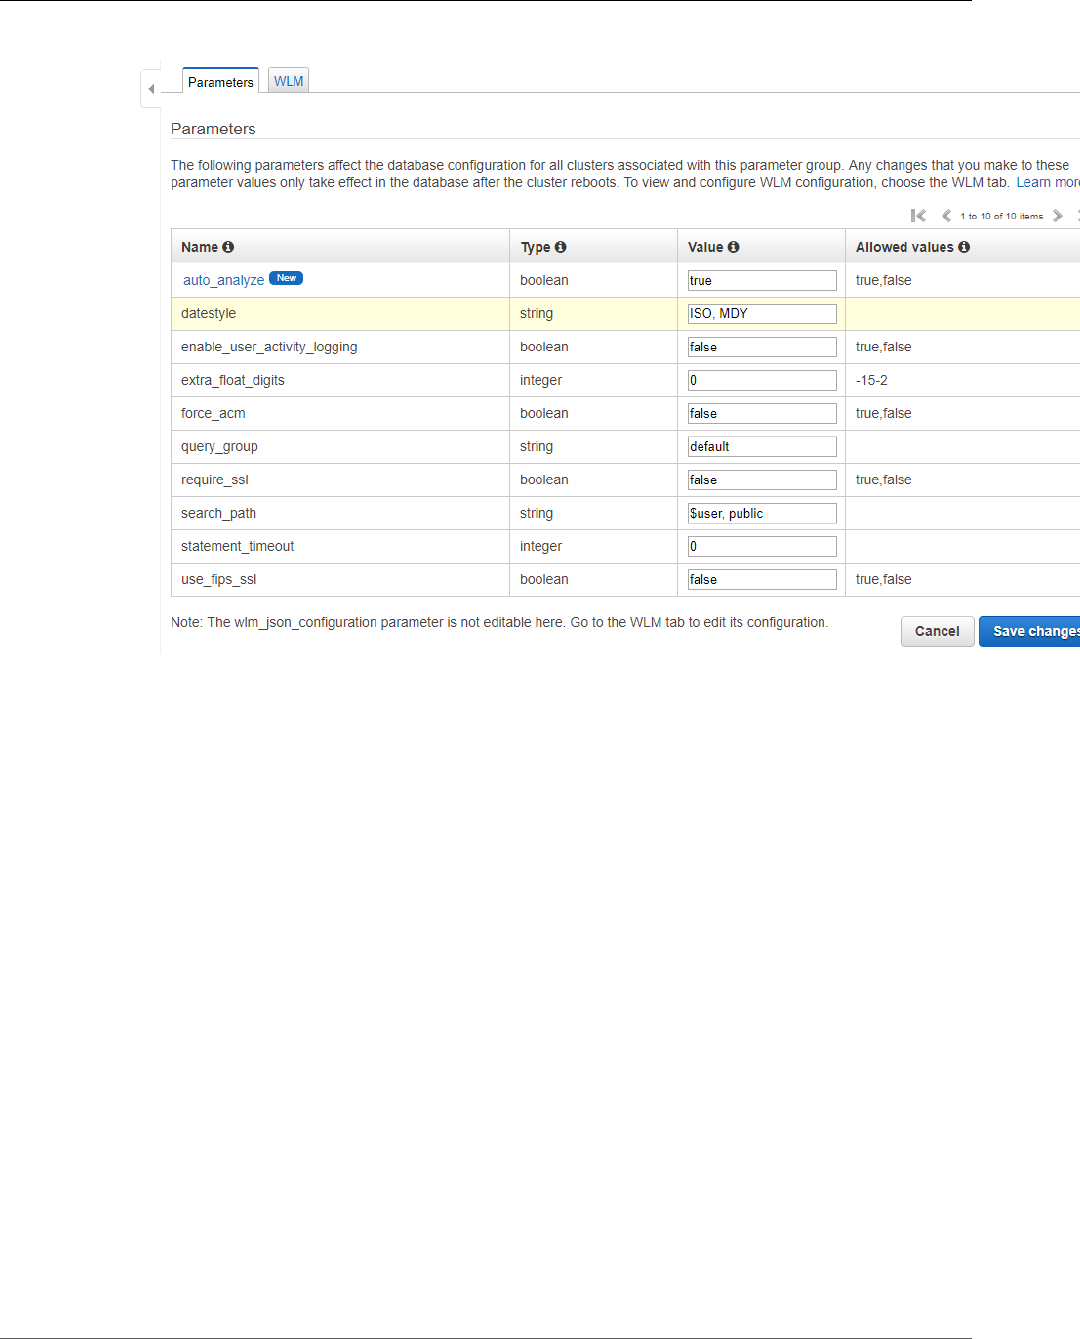Select the datestyle parameter name
The height and width of the screenshot is (1339, 1080).
[208, 313]
